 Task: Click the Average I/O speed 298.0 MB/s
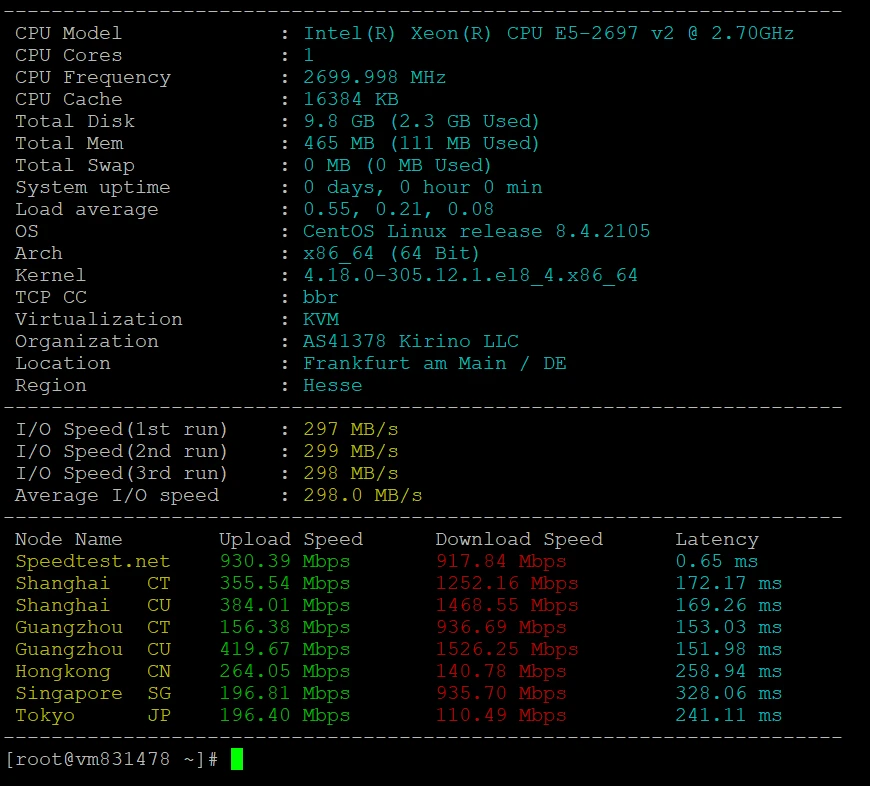pyautogui.click(x=363, y=495)
